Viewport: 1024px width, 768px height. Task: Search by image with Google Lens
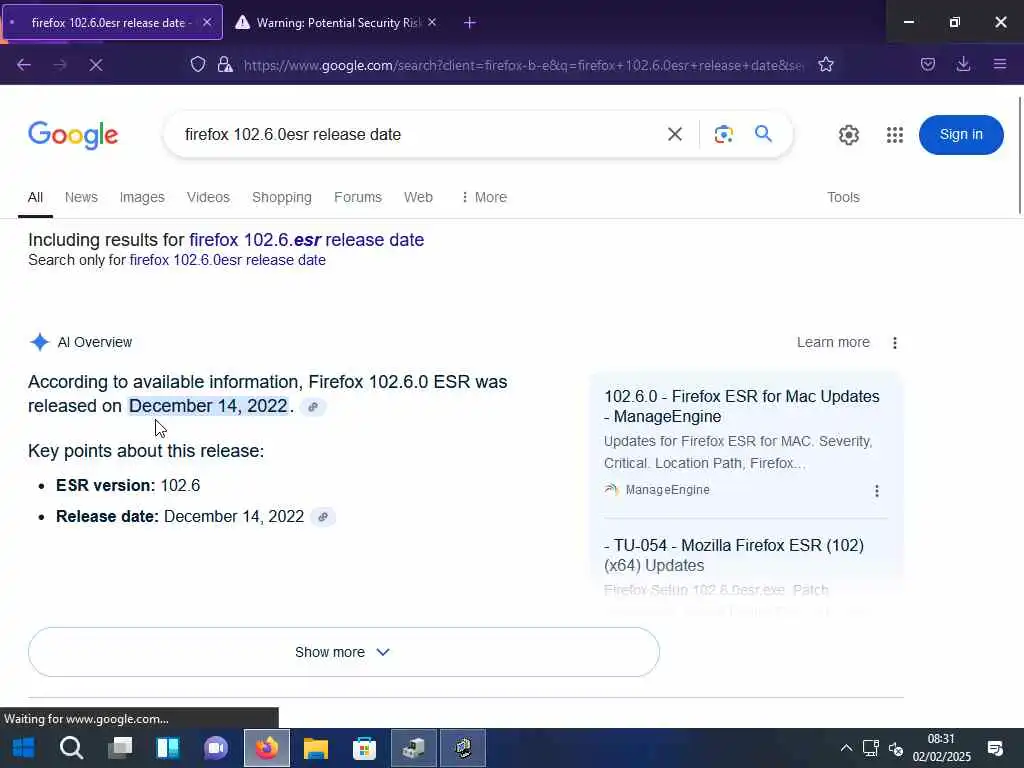coord(723,135)
